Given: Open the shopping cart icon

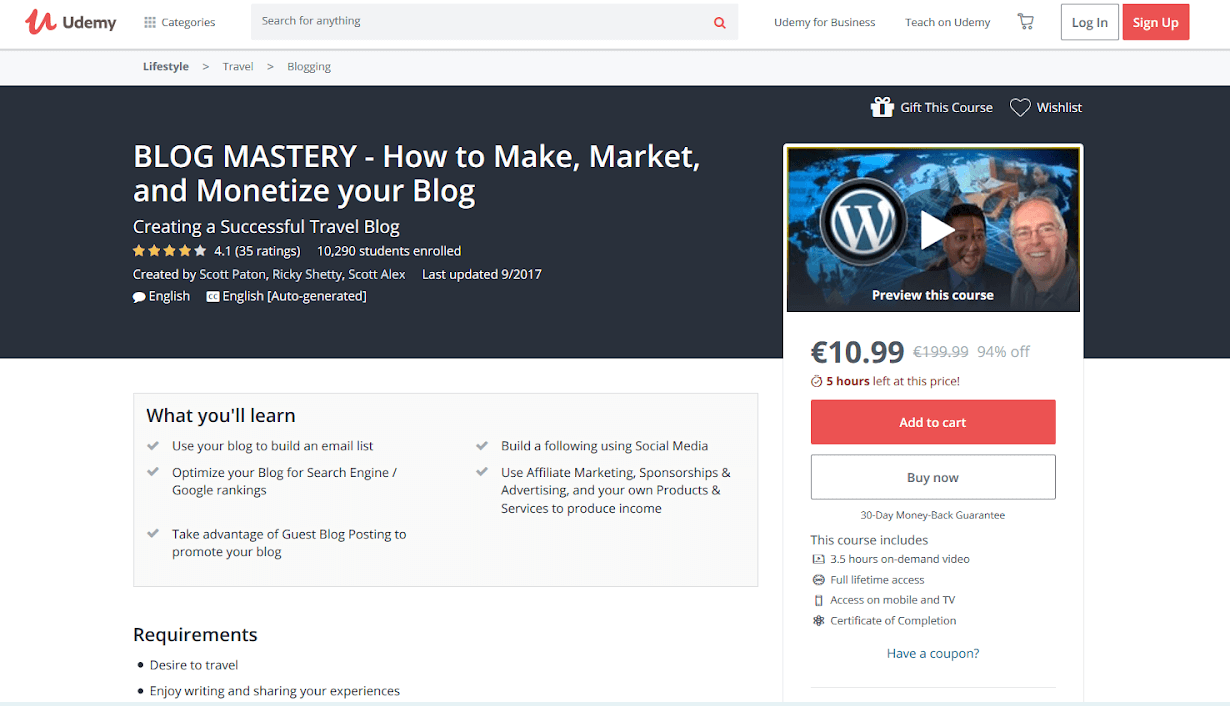Looking at the screenshot, I should pos(1025,22).
